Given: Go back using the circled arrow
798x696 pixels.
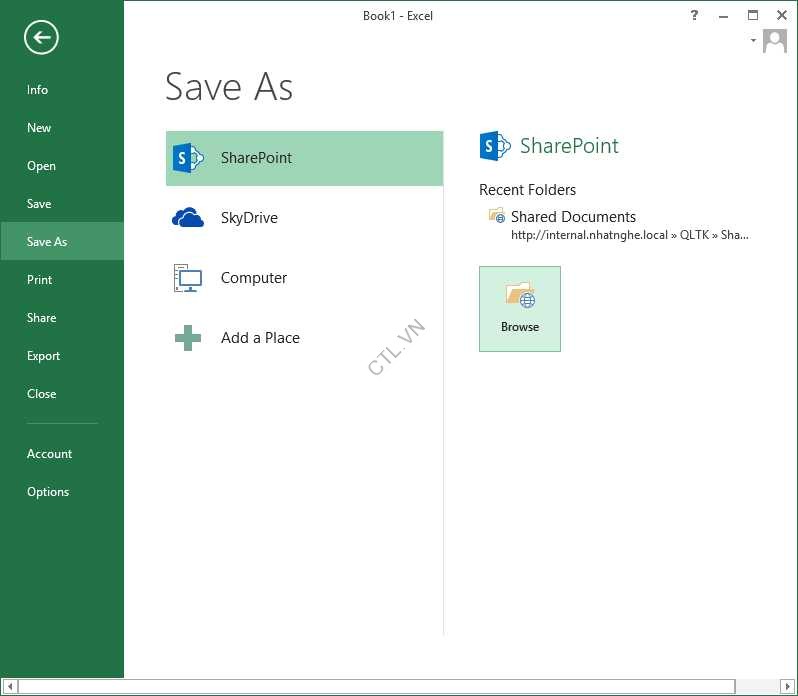Looking at the screenshot, I should click(41, 37).
